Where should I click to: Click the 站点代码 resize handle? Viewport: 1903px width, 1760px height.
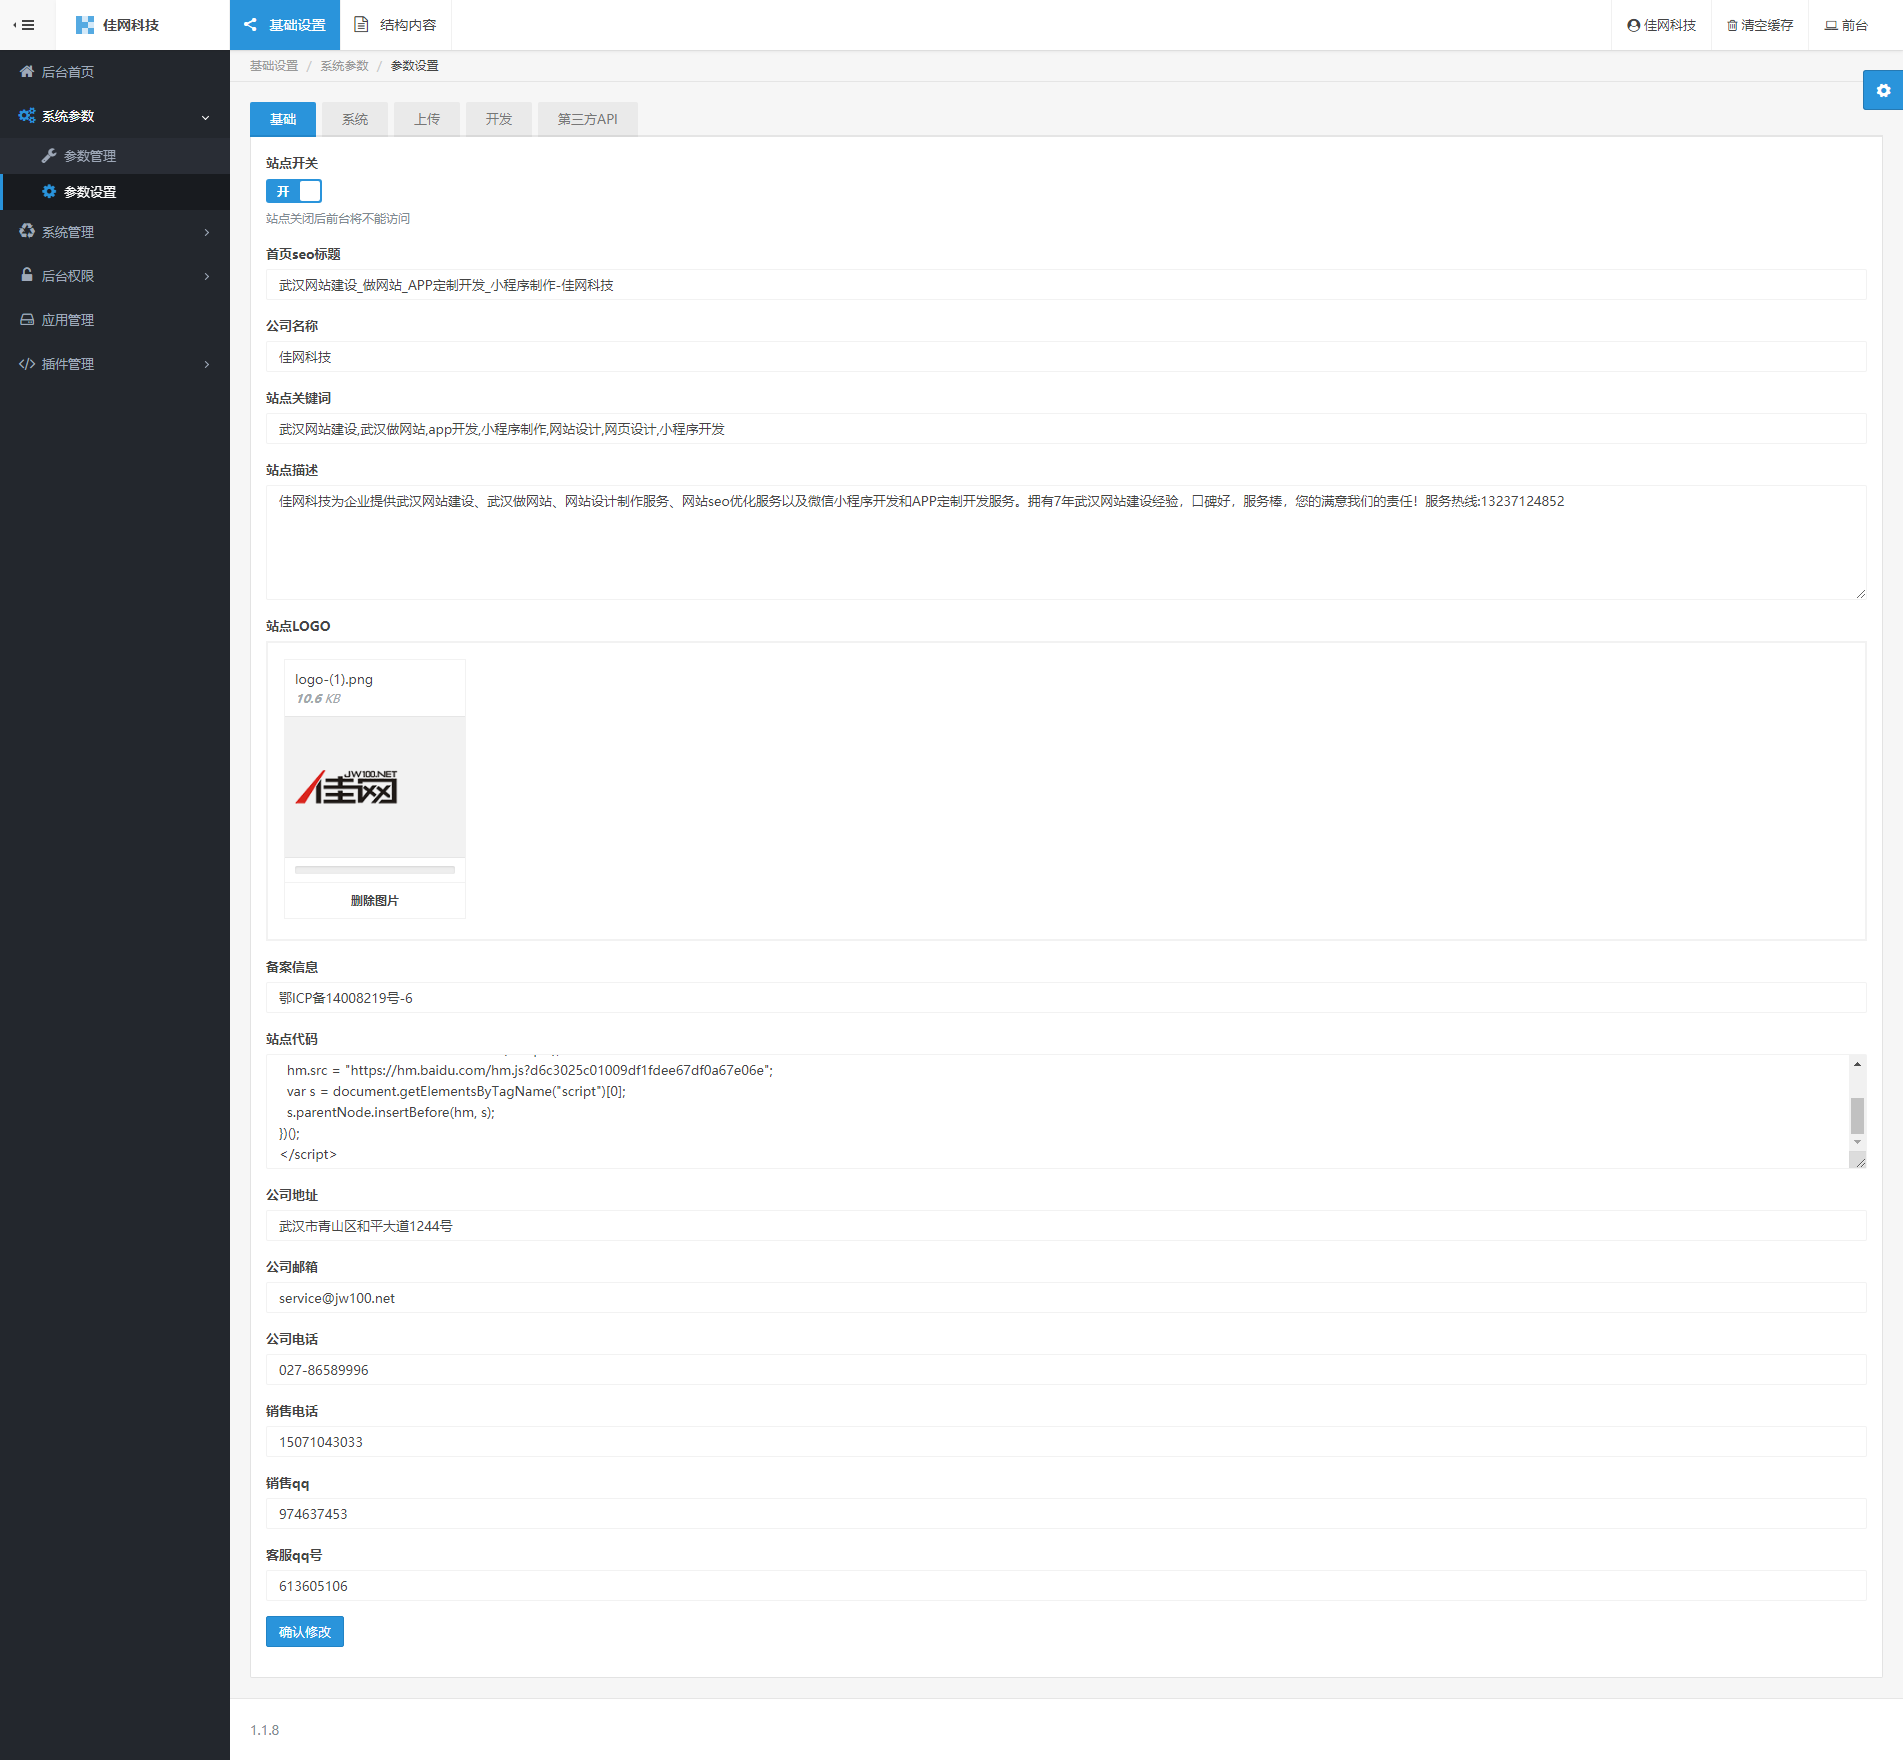pyautogui.click(x=1858, y=1161)
